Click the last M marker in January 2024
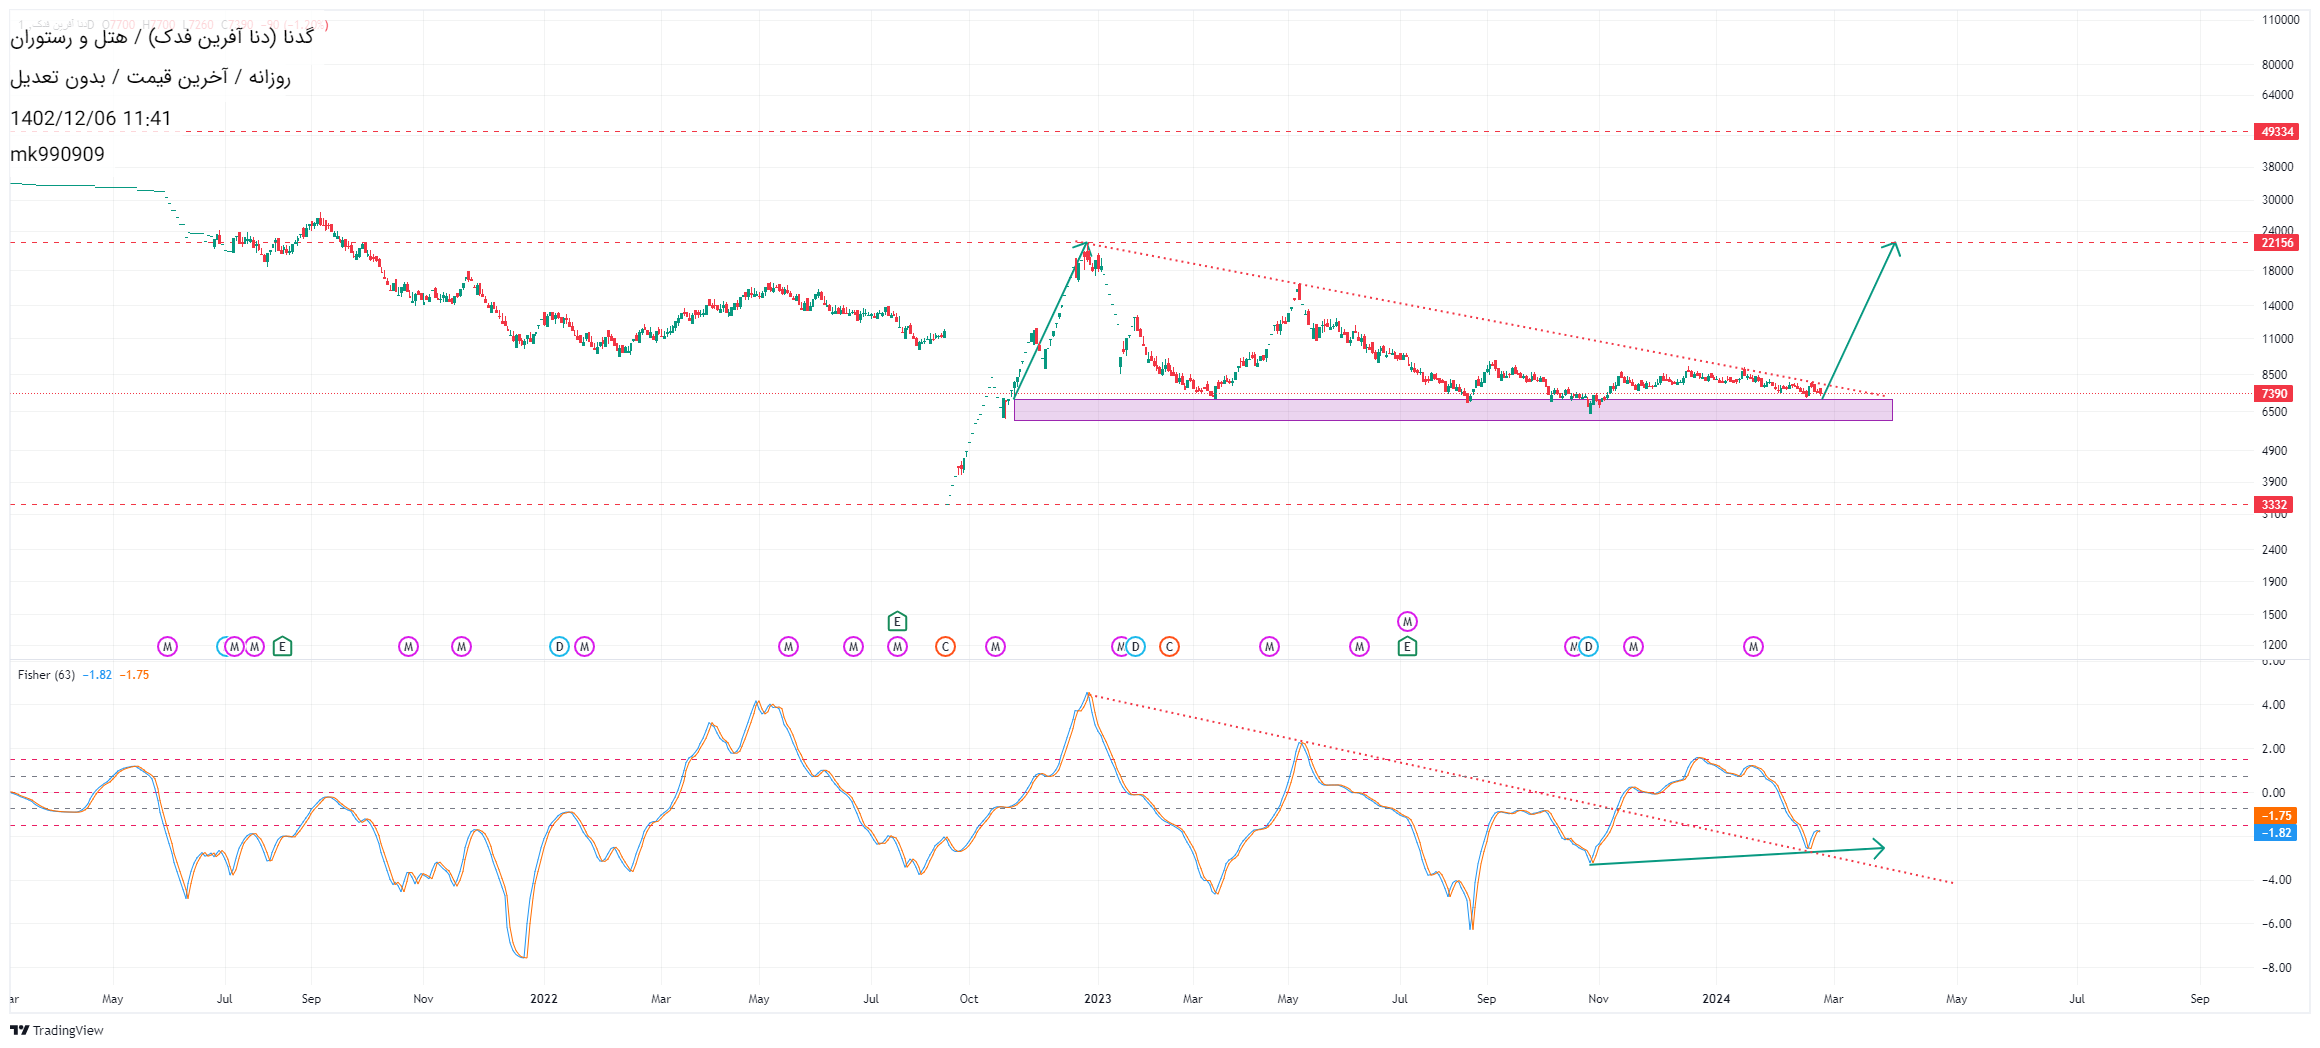This screenshot has height=1048, width=2320. click(1753, 647)
